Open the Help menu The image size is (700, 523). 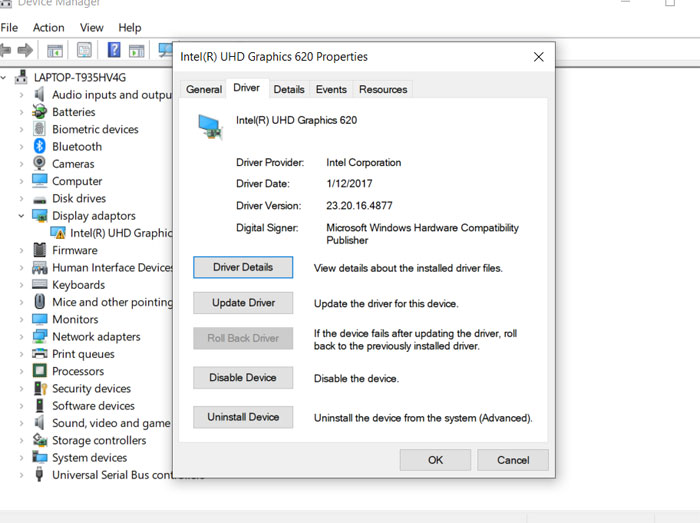129,28
